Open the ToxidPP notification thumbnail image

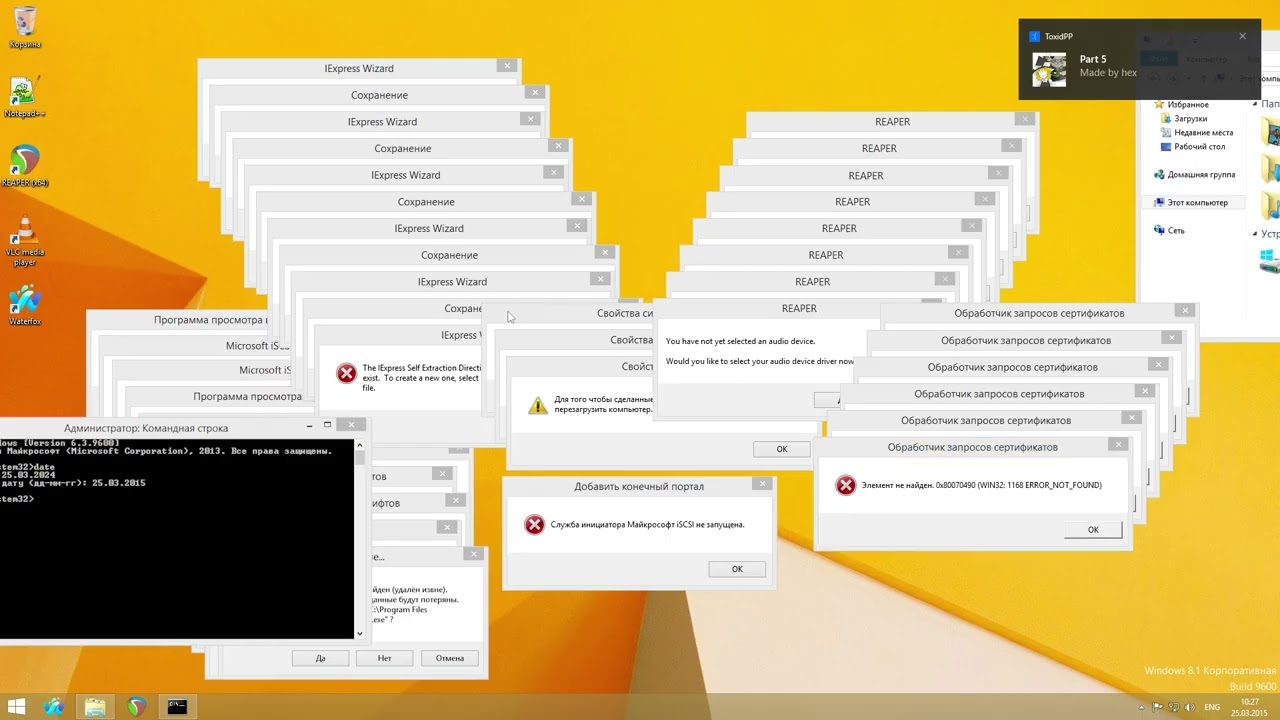[x=1049, y=70]
